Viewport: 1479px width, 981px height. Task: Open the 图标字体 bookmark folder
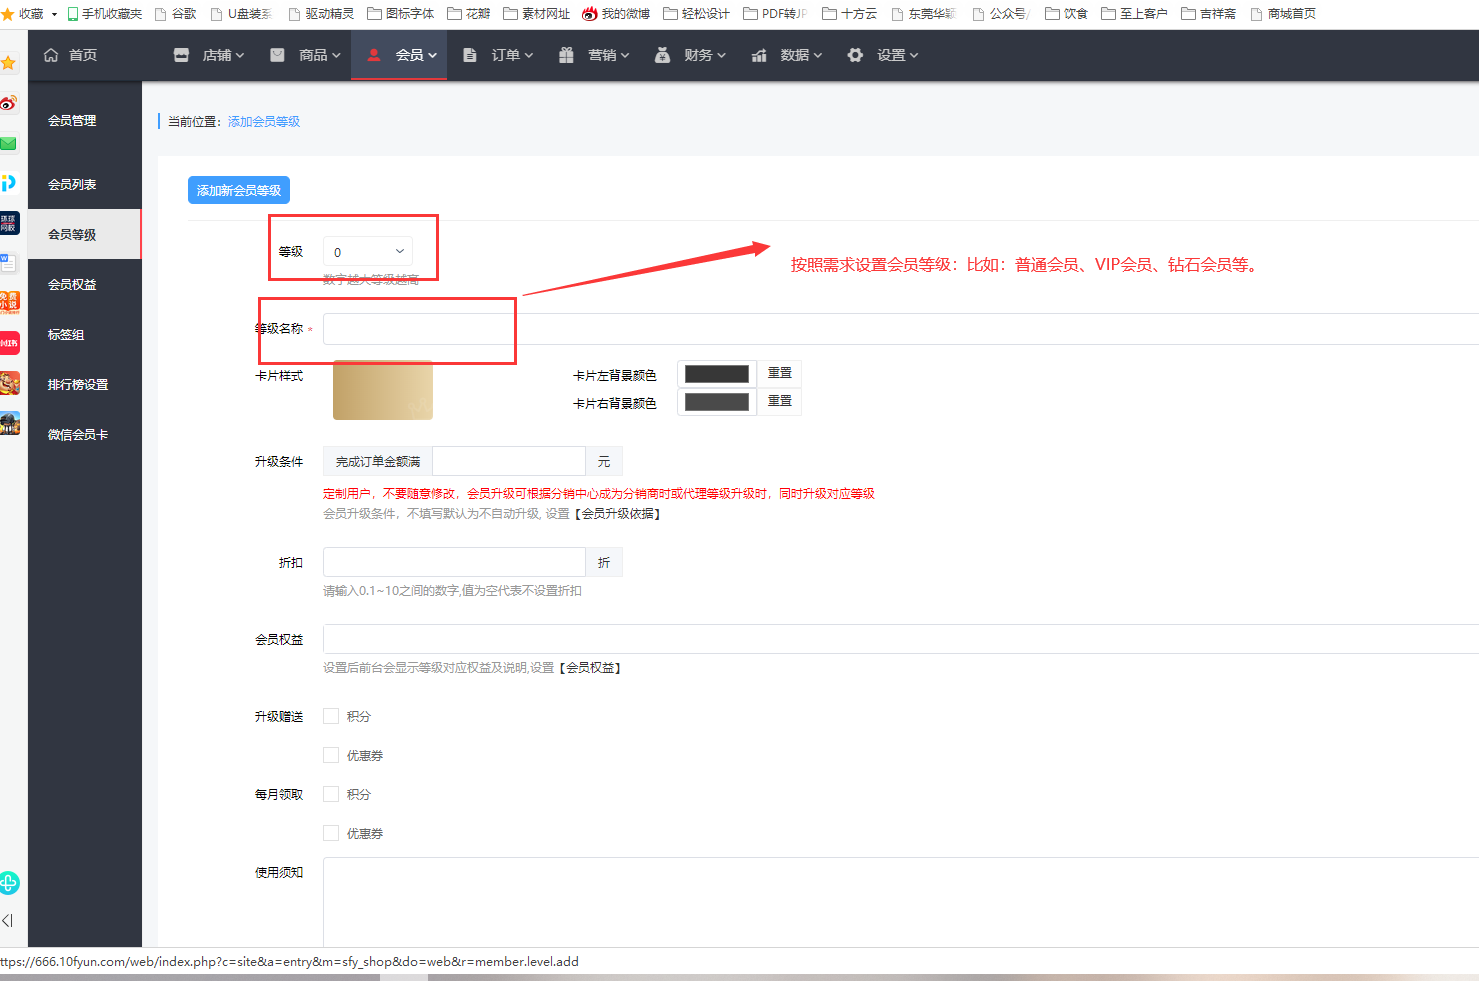[x=400, y=14]
